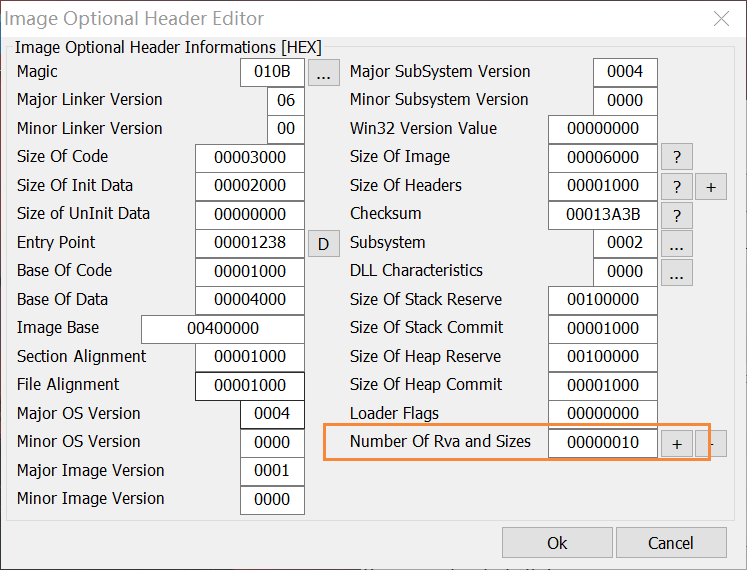Focus the Section Alignment field
Viewport: 747px width, 570px height.
coord(250,357)
